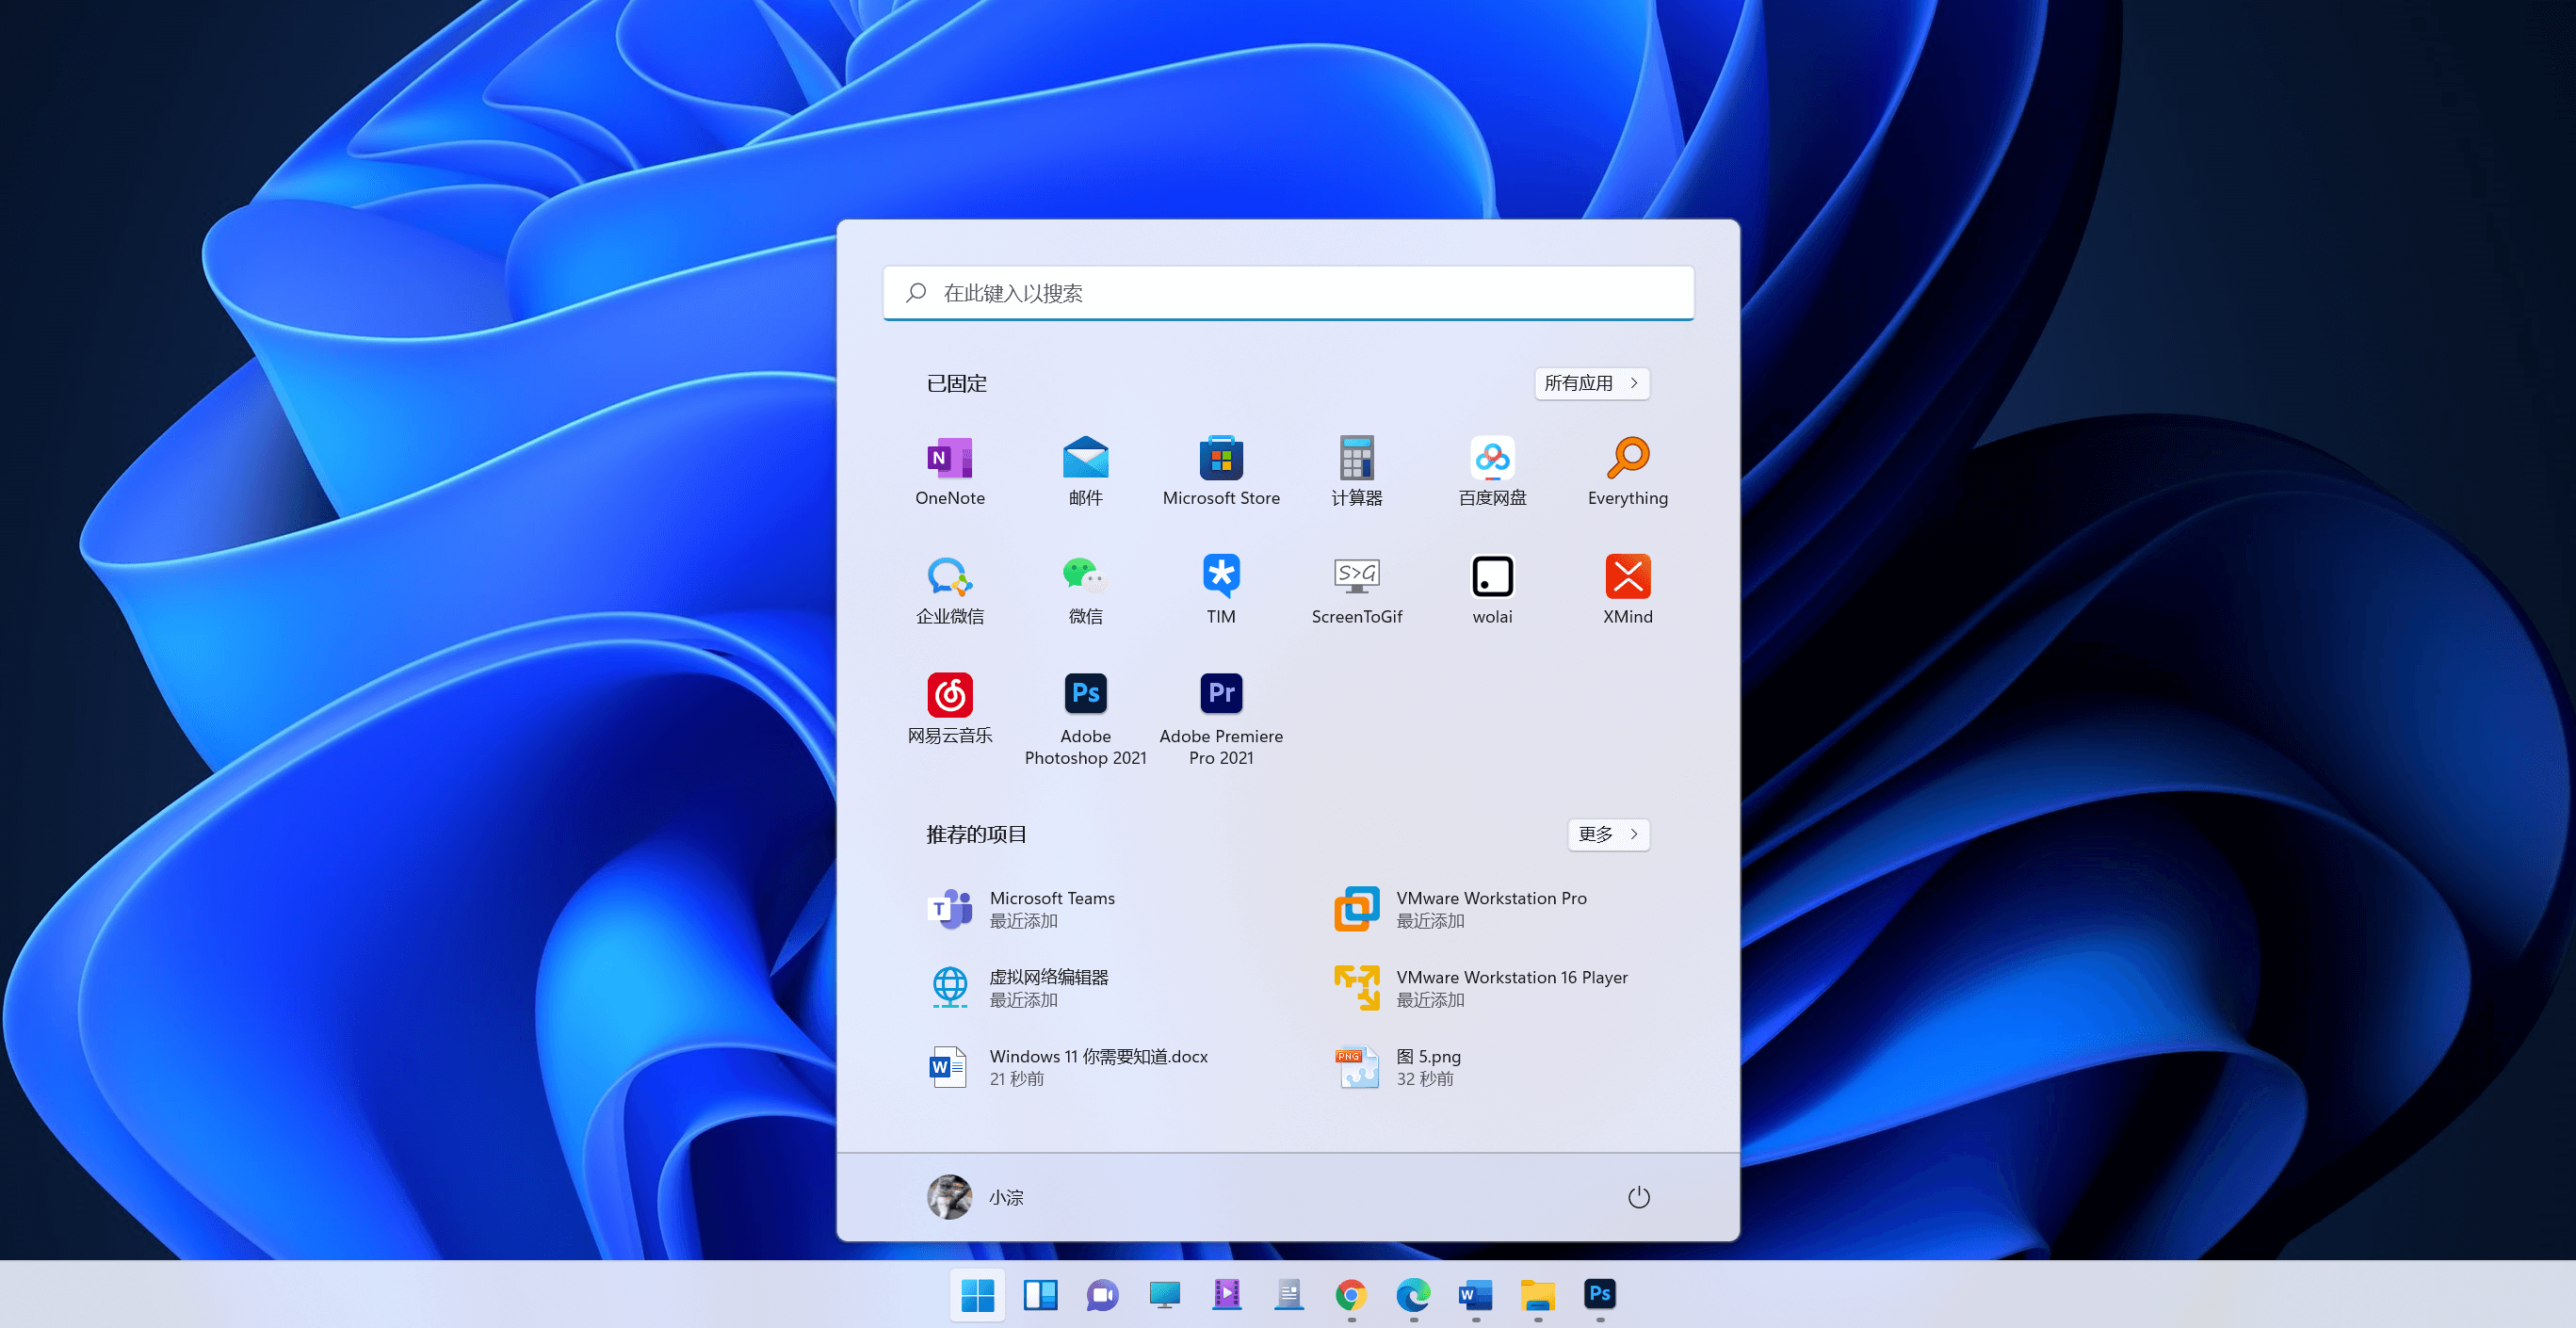The width and height of the screenshot is (2576, 1328).
Task: Open ScreenToGif
Action: [1357, 588]
